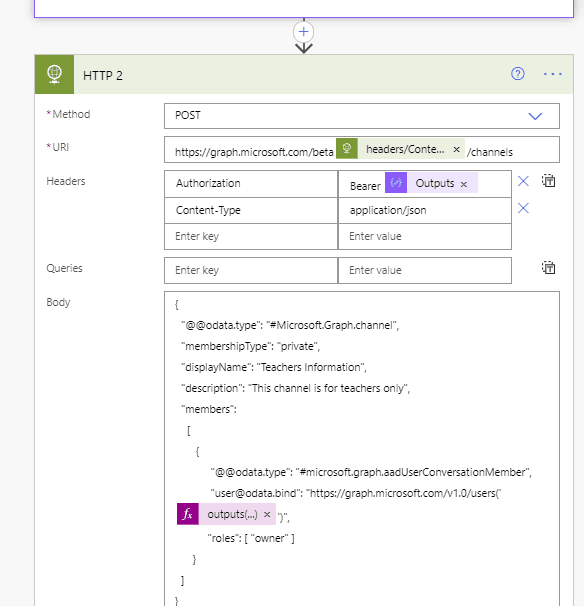This screenshot has width=584, height=606.
Task: Edit the application/json header value
Action: (x=425, y=211)
